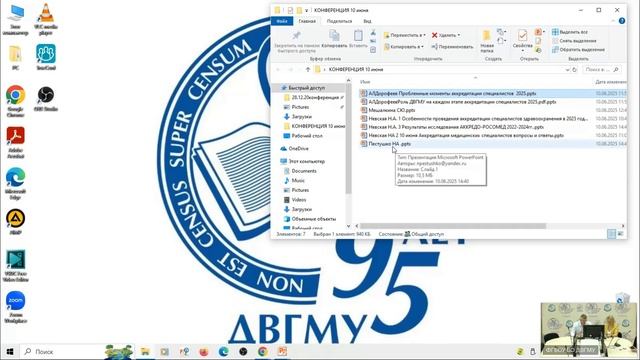This screenshot has width=640, height=360.
Task: Open the VSDC Free Video Editor shortcut
Action: click(x=16, y=266)
